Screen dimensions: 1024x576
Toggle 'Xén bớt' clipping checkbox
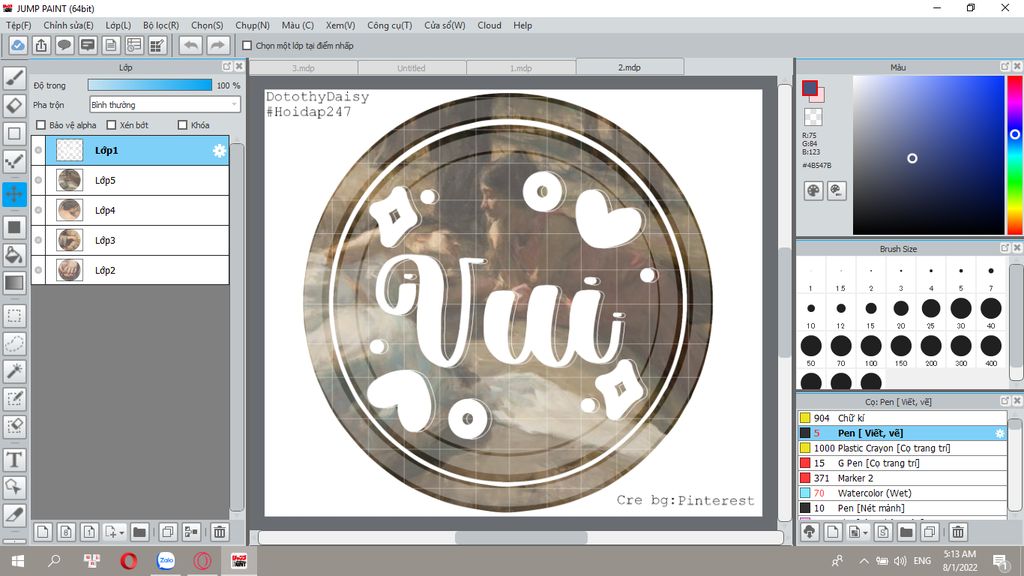pos(111,125)
